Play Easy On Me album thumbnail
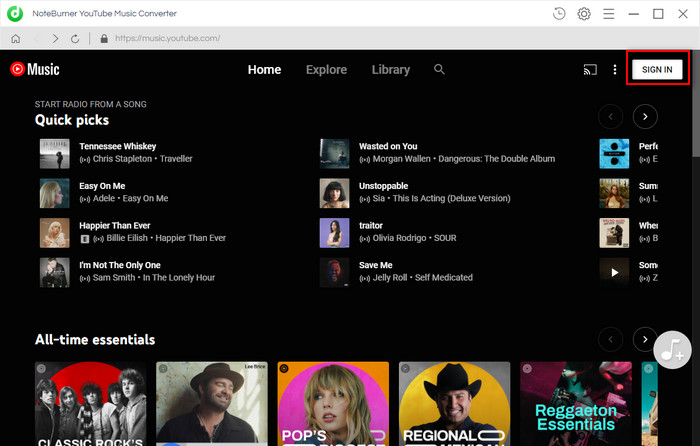 (54, 193)
